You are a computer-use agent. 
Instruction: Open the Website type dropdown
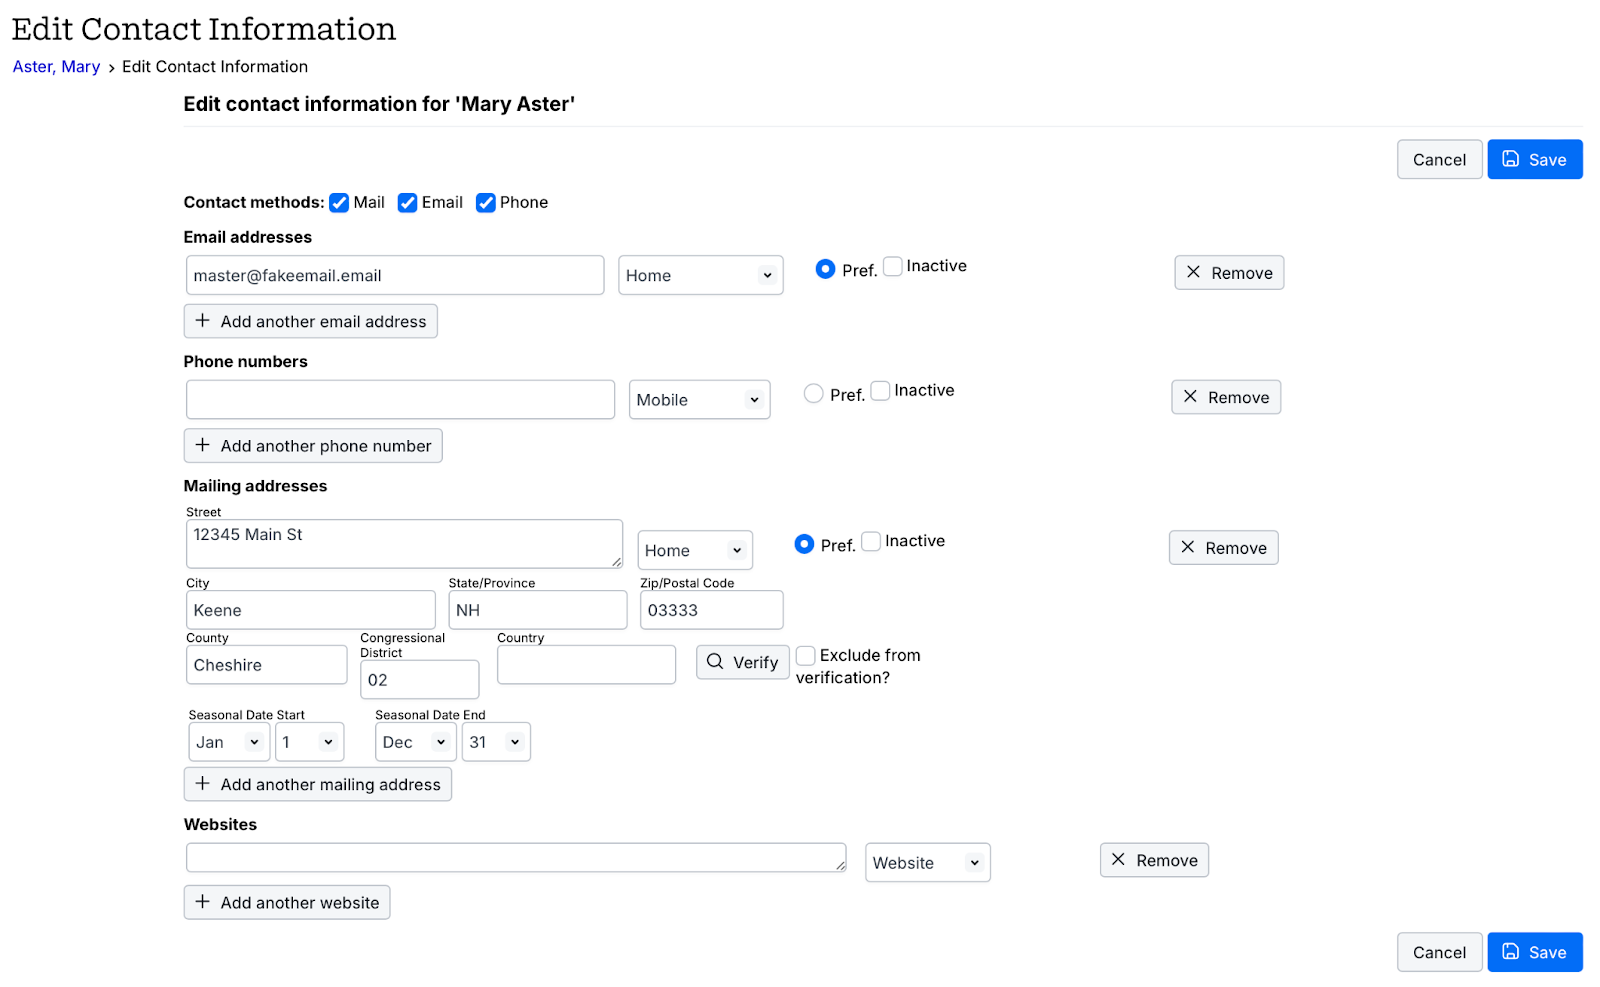tap(928, 862)
